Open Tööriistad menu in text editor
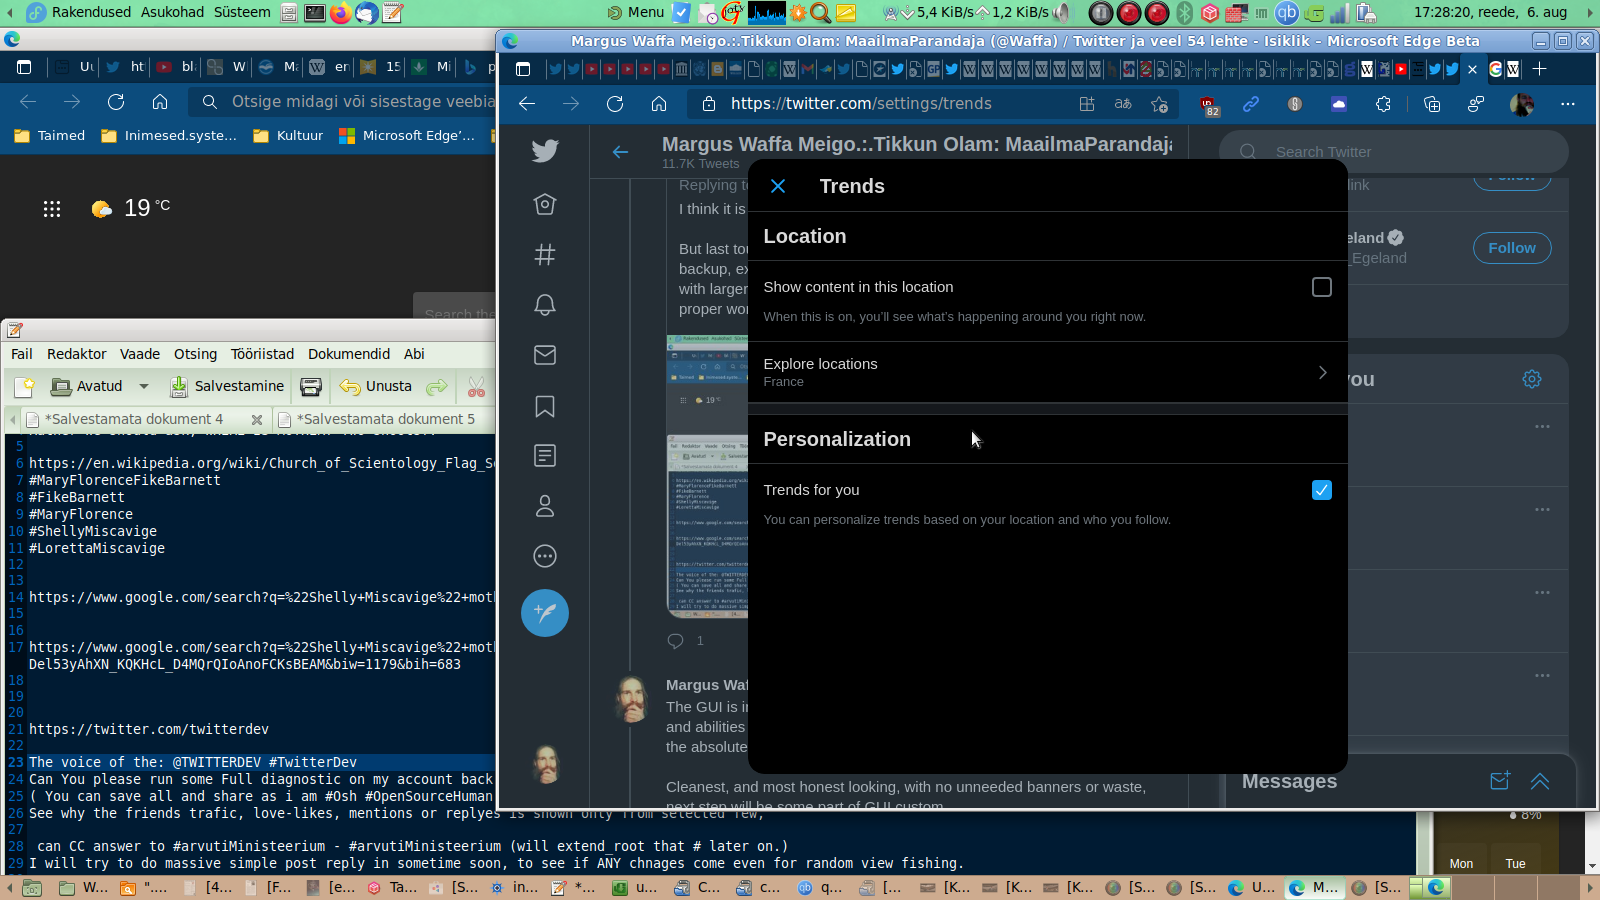1600x900 pixels. pyautogui.click(x=262, y=354)
